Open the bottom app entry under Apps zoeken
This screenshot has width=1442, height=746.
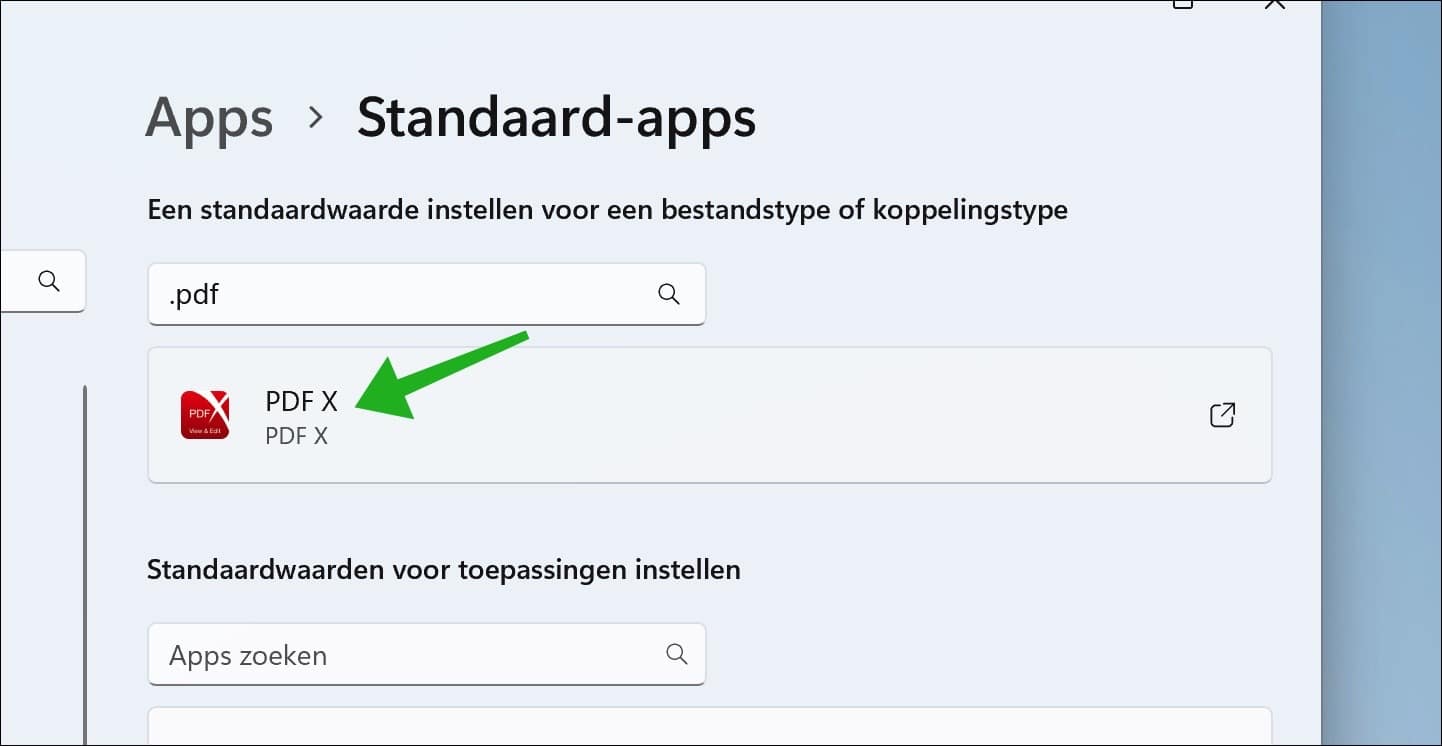[x=709, y=730]
